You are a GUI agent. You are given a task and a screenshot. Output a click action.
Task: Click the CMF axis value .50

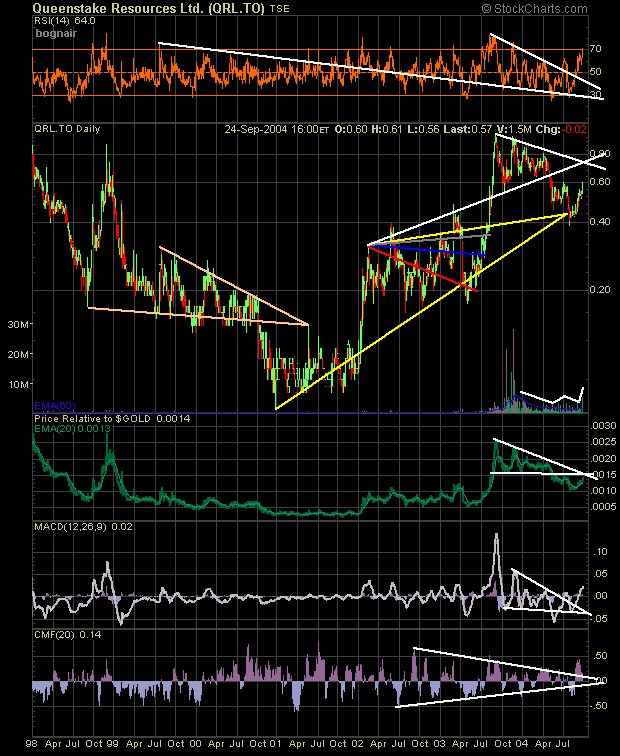pyautogui.click(x=601, y=656)
